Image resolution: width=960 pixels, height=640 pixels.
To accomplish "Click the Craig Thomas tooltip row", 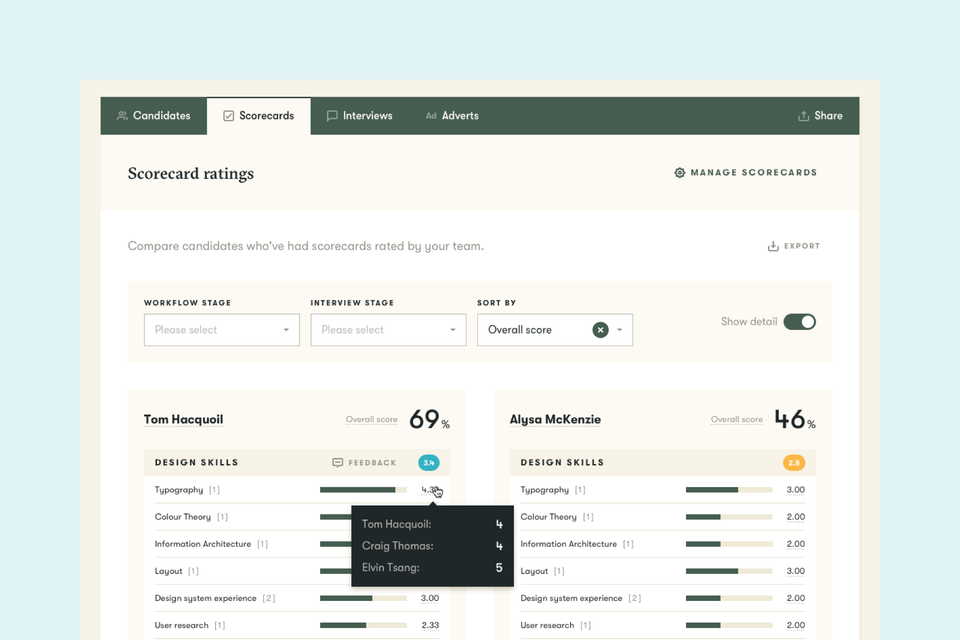I will click(x=432, y=546).
